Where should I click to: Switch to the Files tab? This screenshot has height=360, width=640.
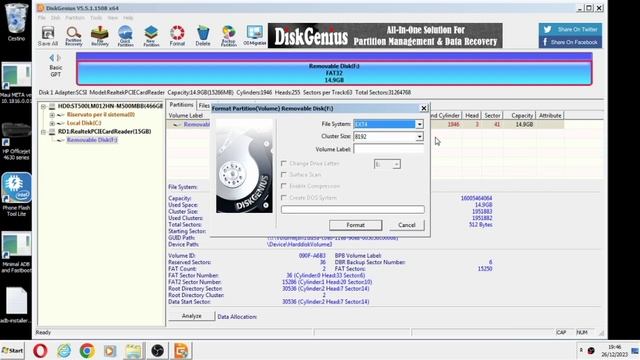(x=204, y=105)
